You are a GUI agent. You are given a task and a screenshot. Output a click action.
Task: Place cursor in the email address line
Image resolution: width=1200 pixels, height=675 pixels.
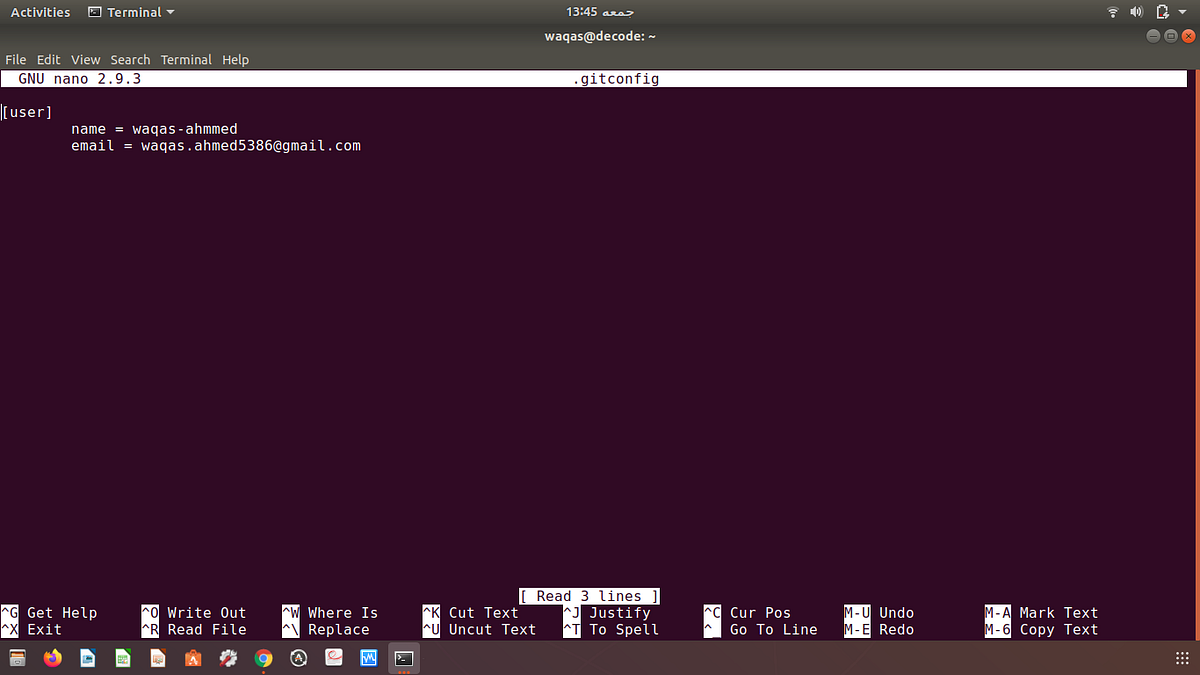click(x=216, y=146)
